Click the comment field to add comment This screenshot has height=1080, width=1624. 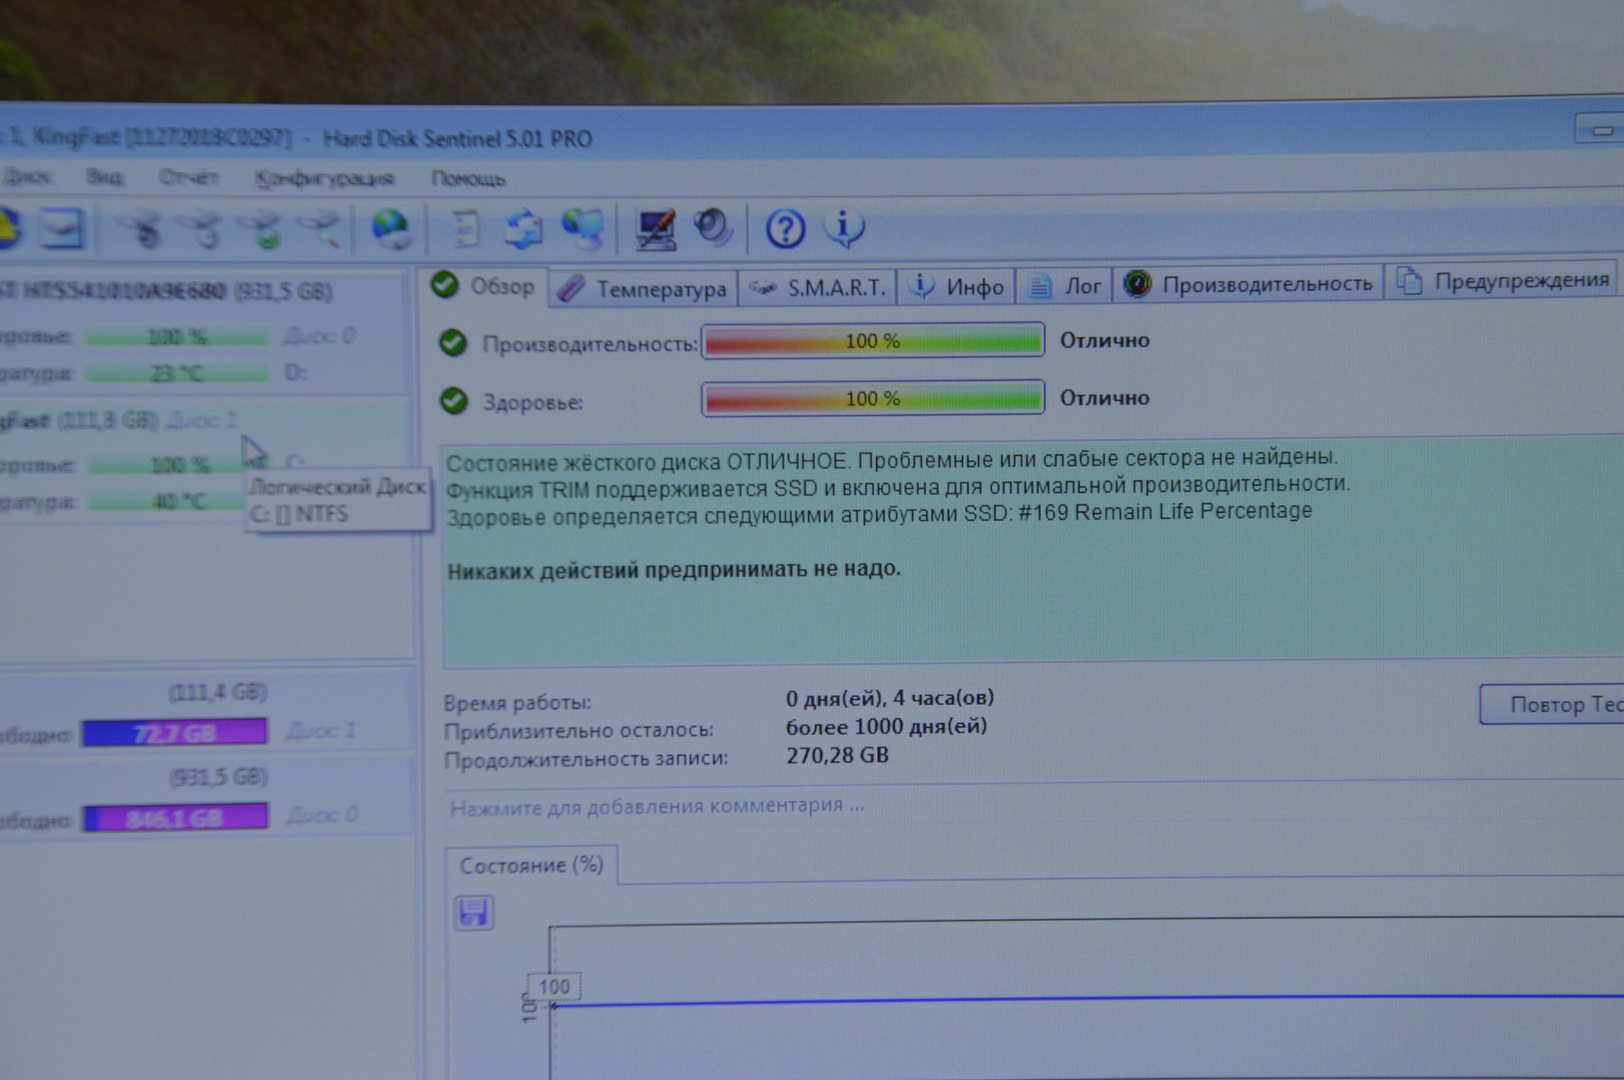coord(657,806)
